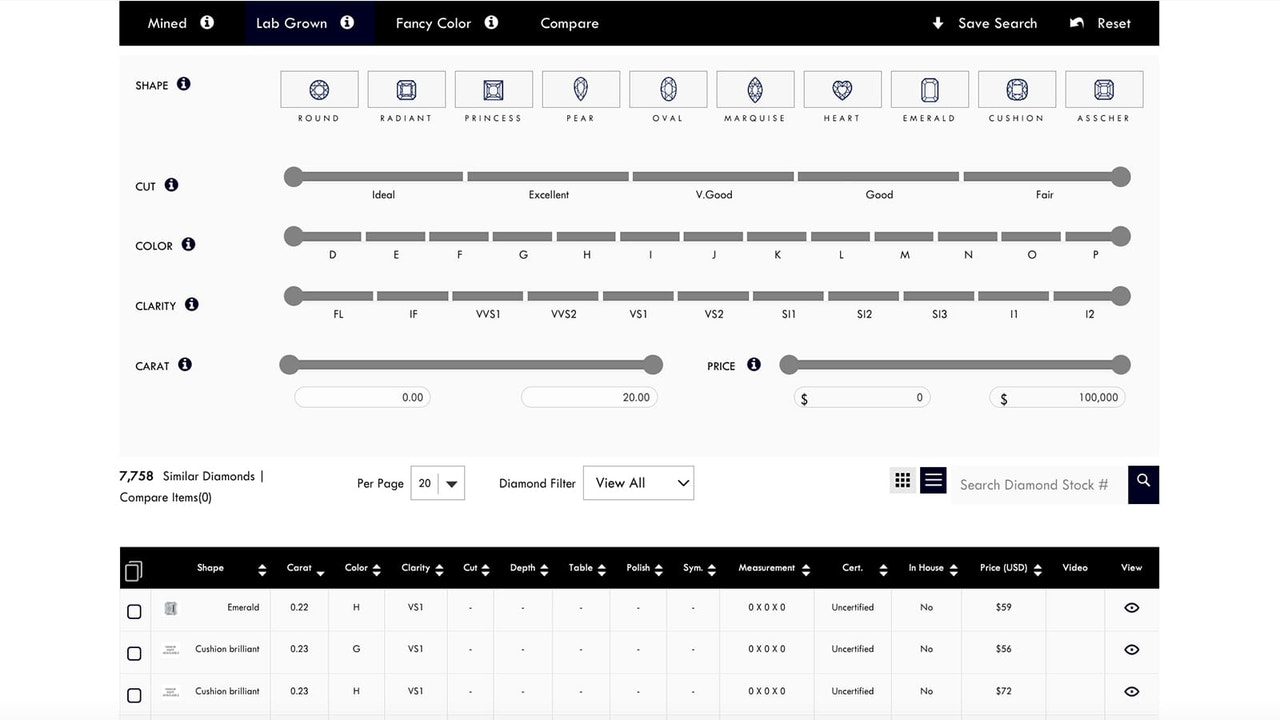
Task: Select the Round diamond shape icon
Action: point(319,90)
